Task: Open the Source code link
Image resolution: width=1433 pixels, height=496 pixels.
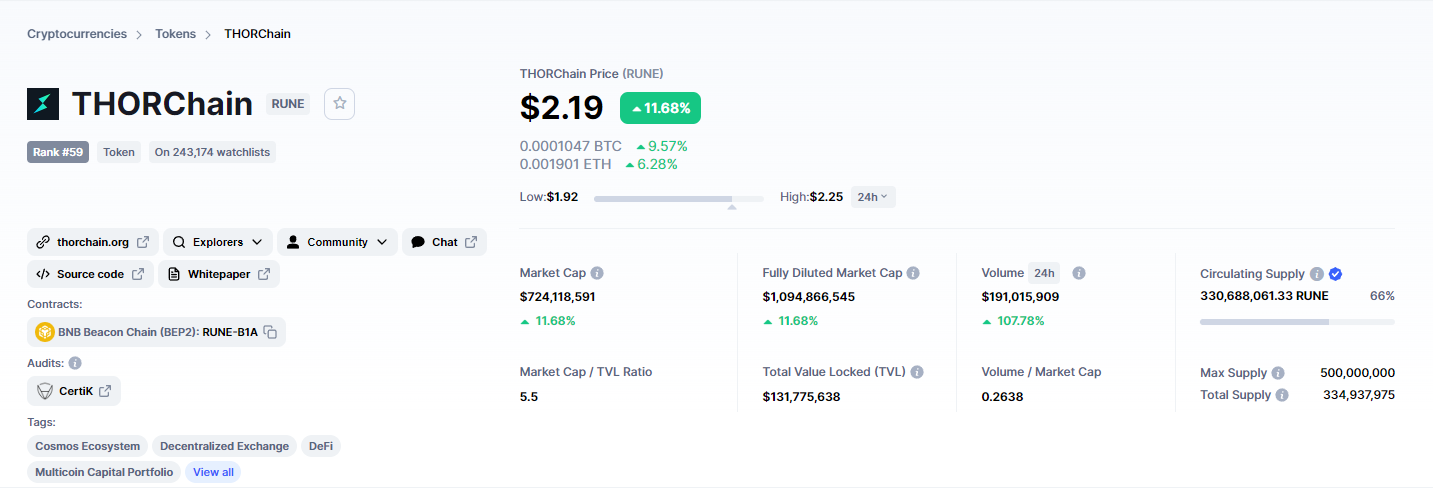Action: 90,274
